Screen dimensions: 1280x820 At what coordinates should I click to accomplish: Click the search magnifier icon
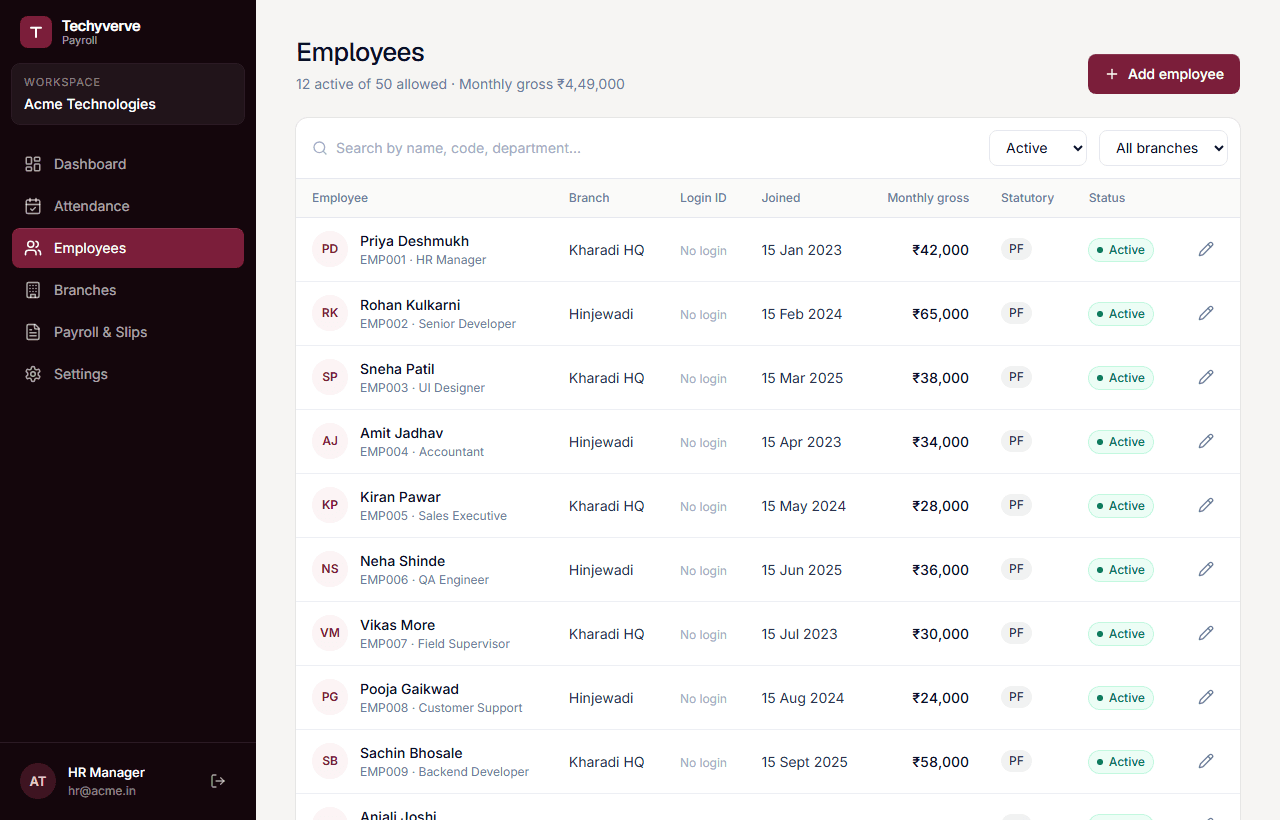pos(320,148)
